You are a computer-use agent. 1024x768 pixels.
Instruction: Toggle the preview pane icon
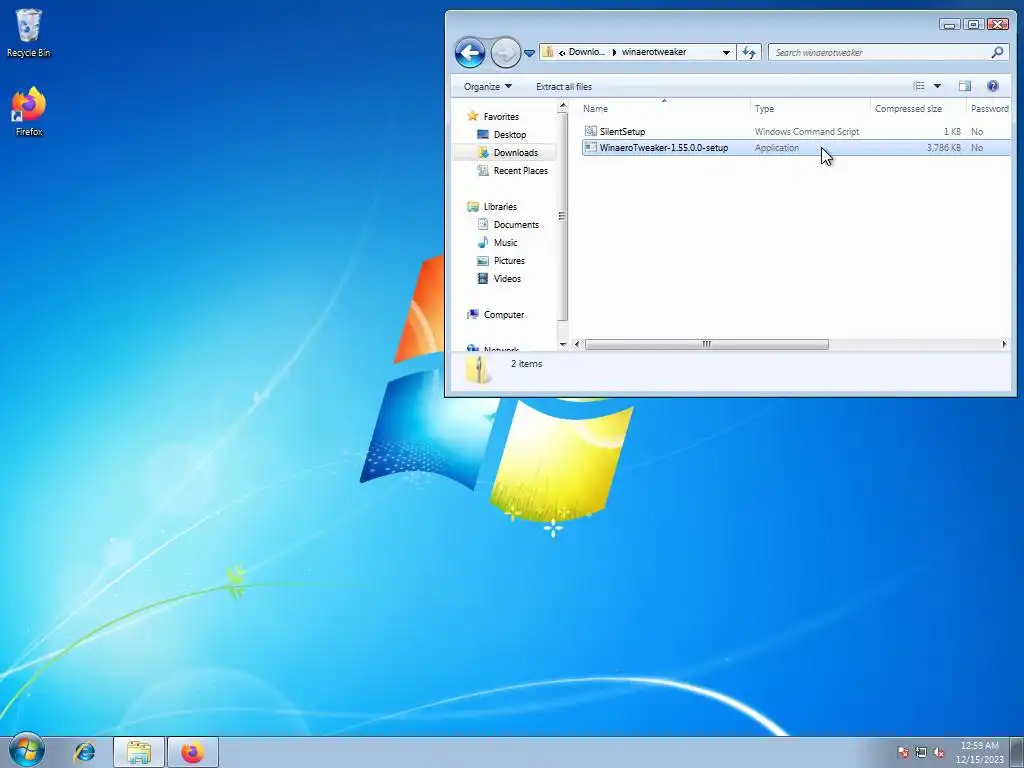point(965,86)
